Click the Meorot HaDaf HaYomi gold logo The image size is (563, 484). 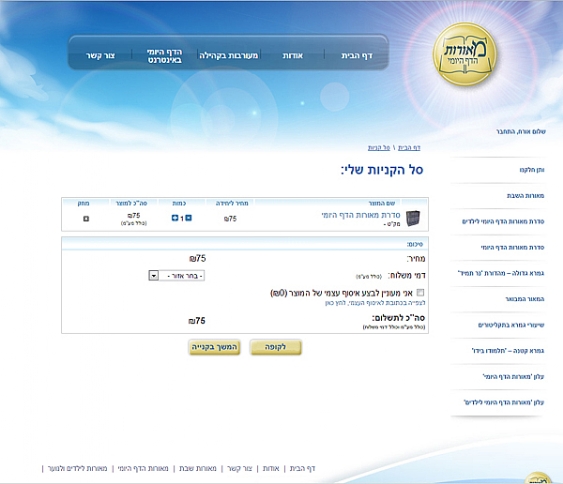click(x=465, y=54)
